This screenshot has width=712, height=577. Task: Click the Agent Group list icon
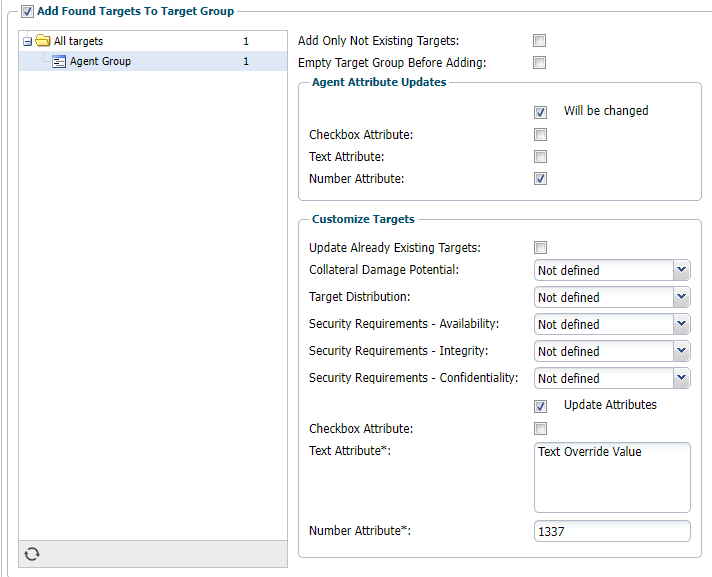59,61
